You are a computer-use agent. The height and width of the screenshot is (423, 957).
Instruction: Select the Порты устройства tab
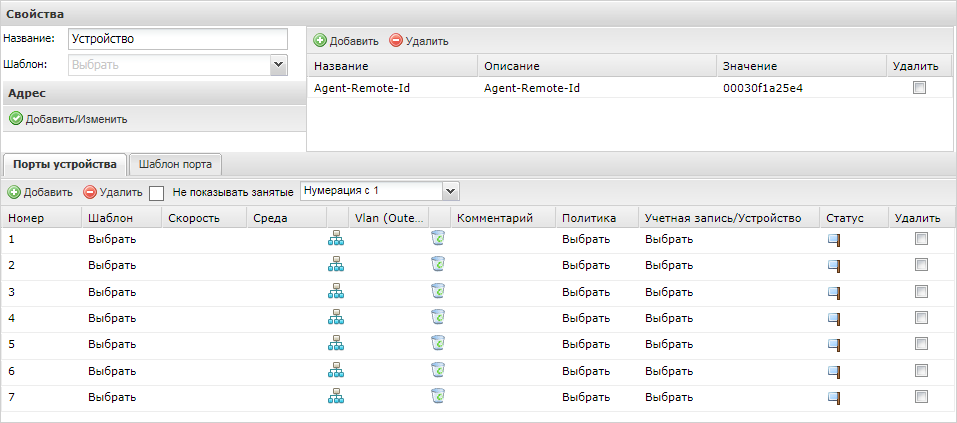[65, 164]
